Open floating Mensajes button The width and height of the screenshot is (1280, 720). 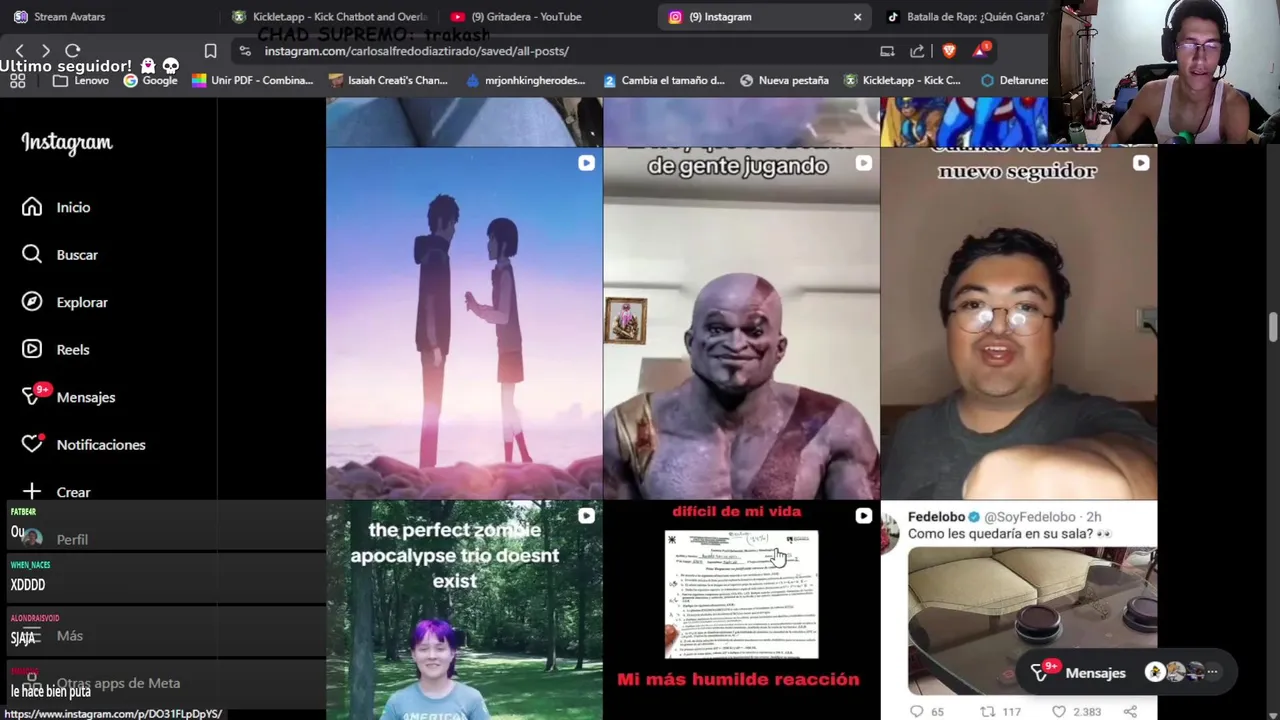coord(1128,673)
